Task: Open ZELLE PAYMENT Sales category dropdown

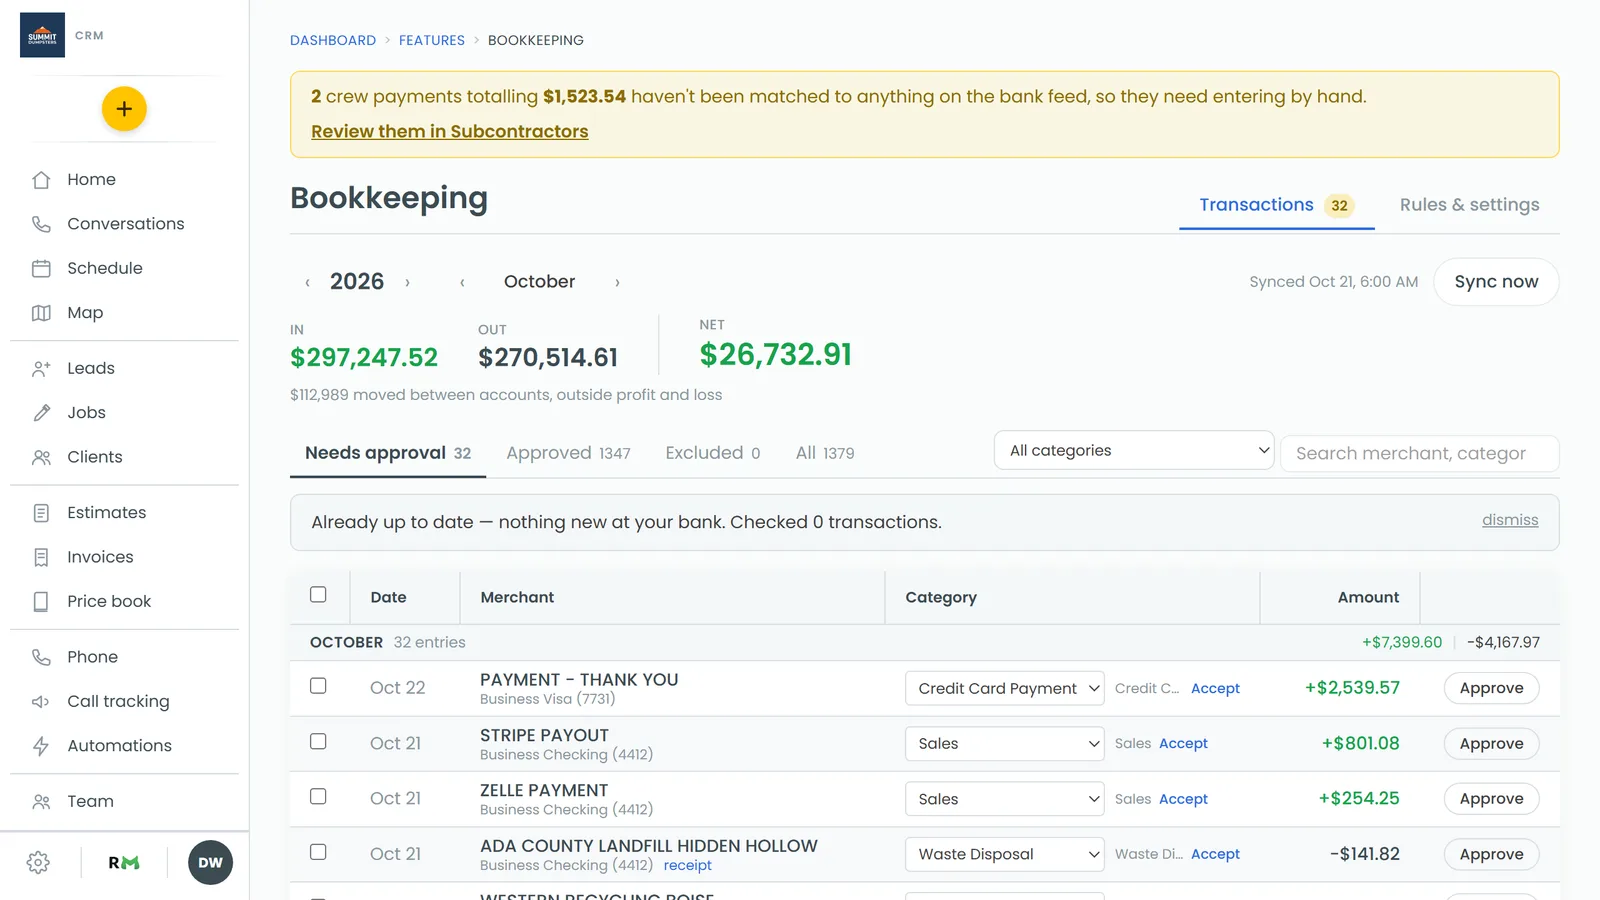Action: tap(1005, 799)
